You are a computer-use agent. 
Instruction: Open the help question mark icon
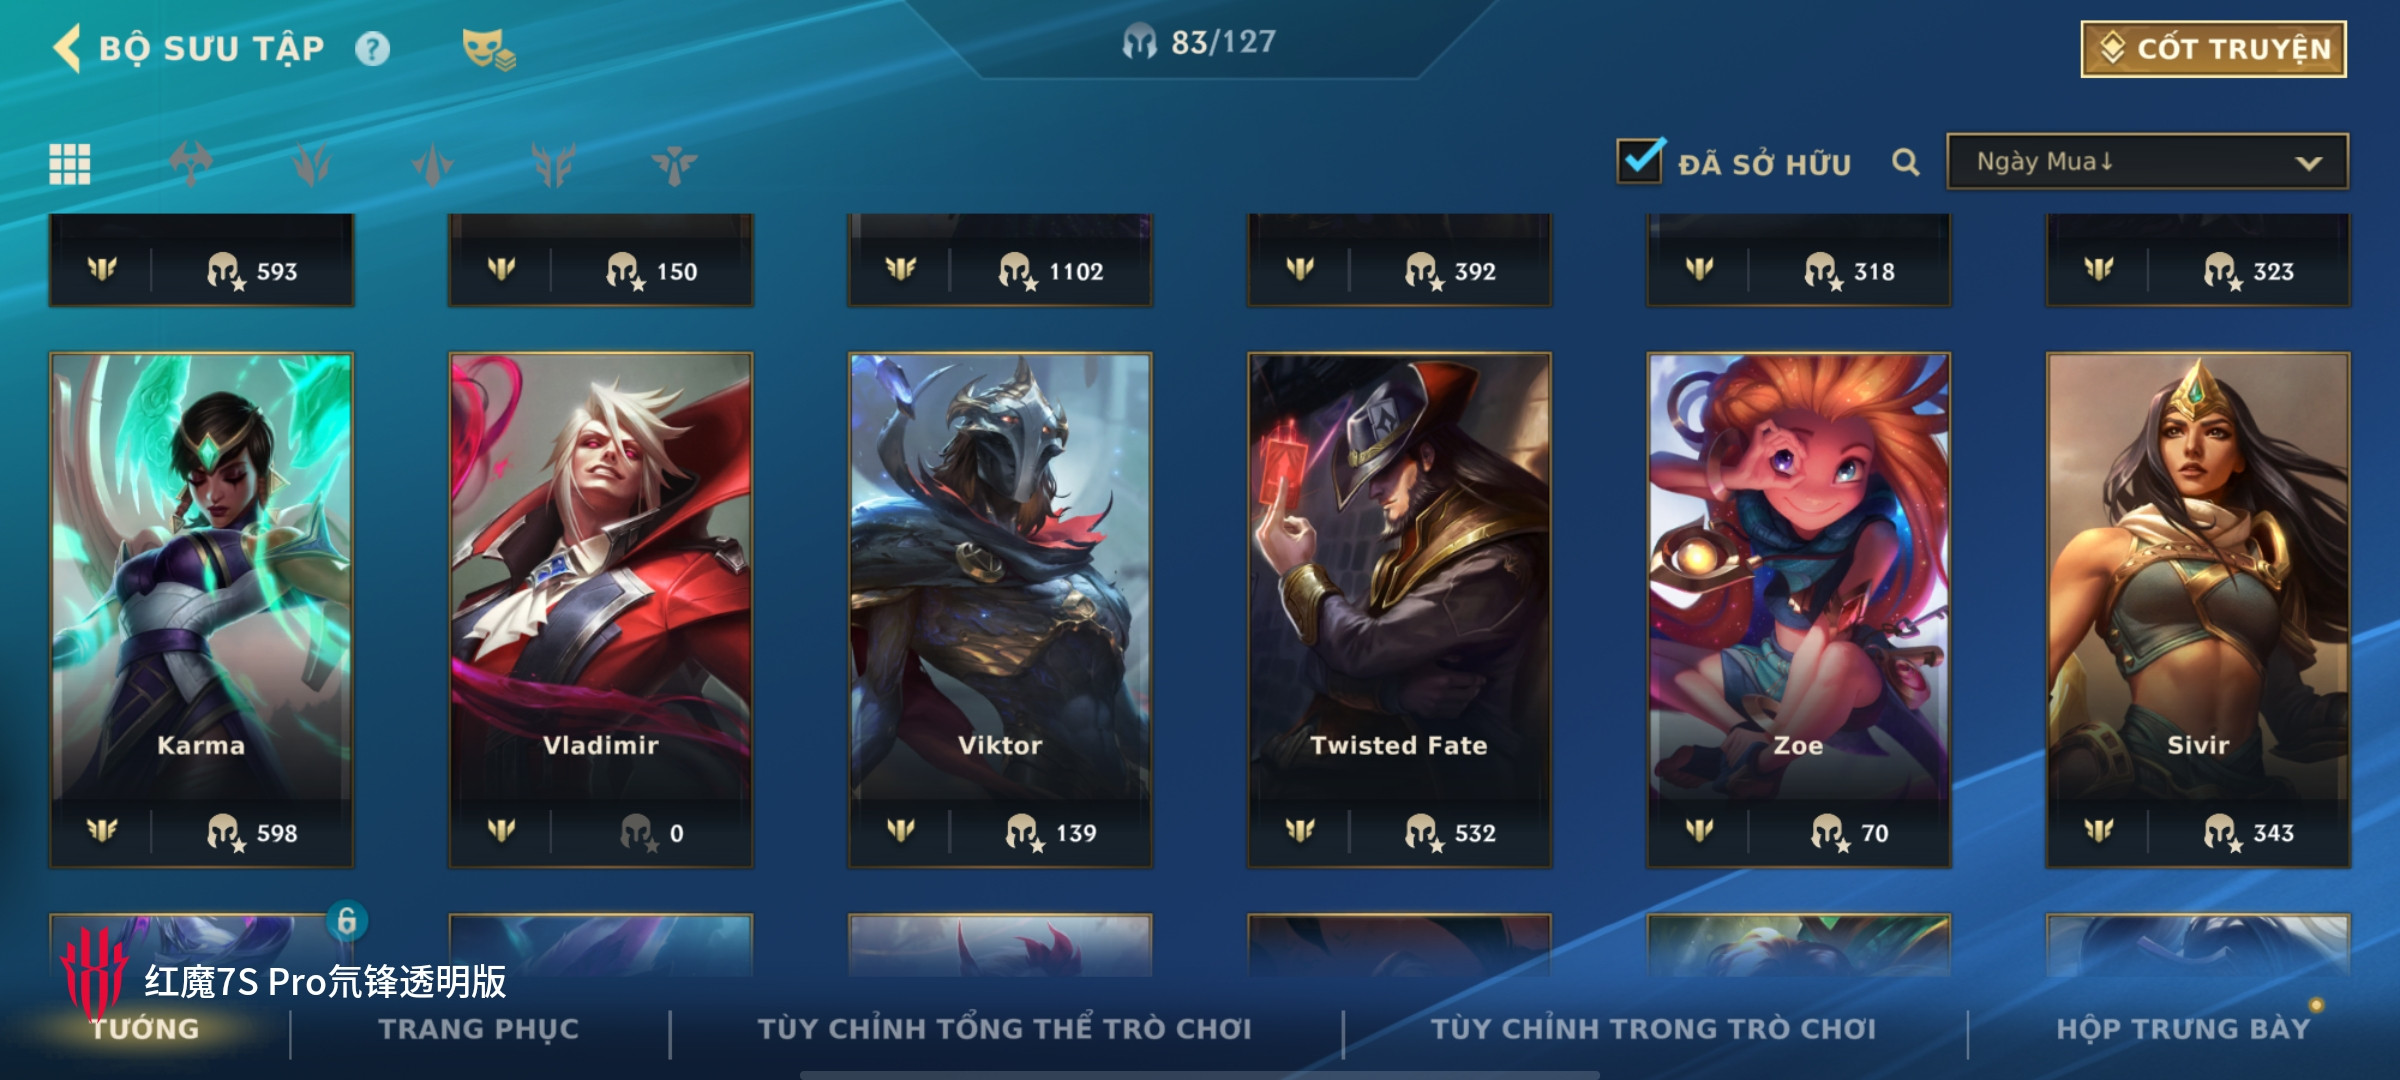pyautogui.click(x=372, y=49)
